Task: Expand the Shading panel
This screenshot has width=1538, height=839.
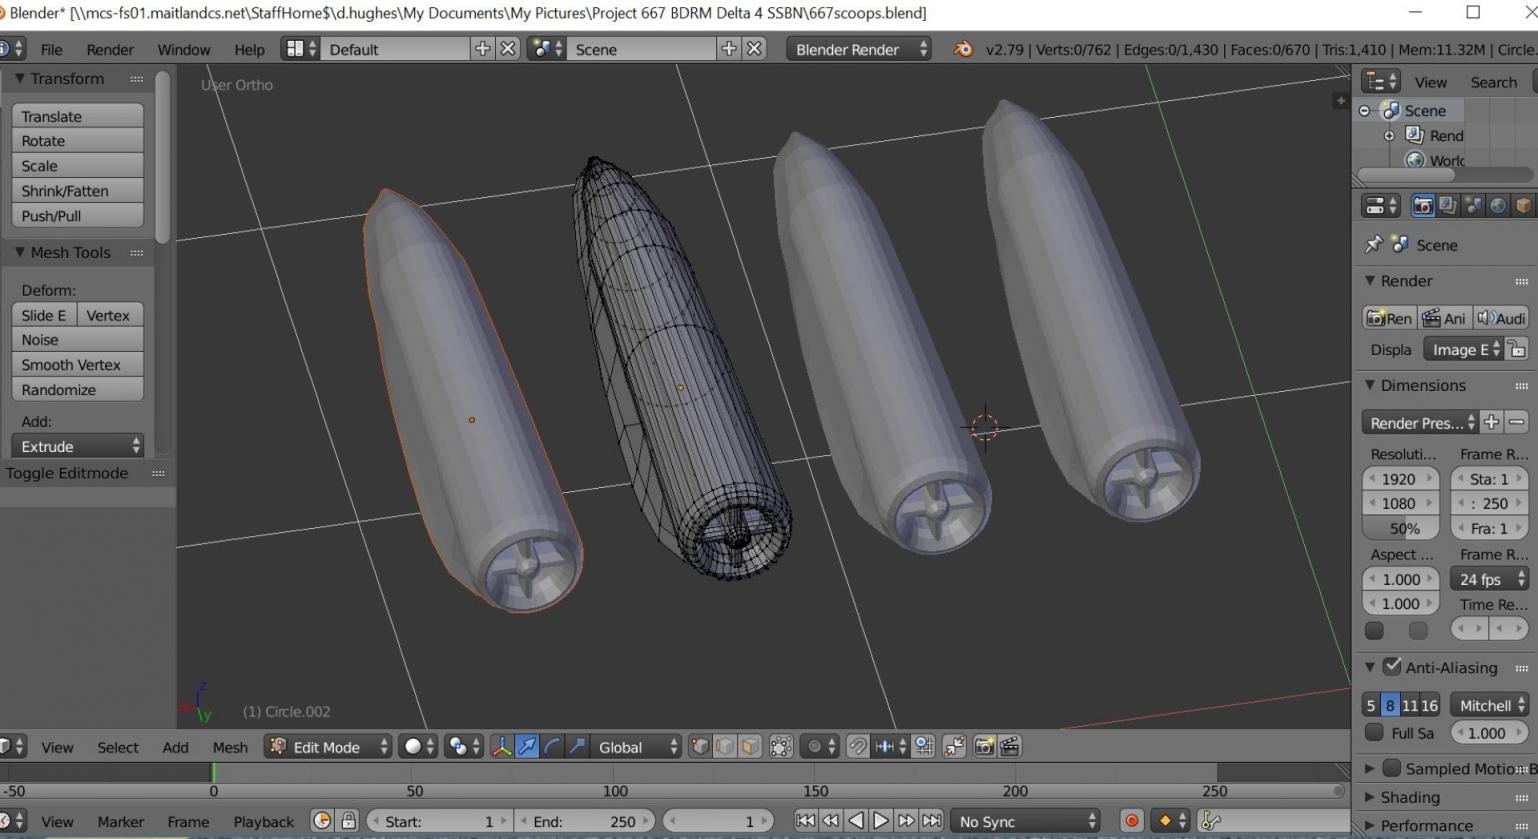Action: pos(1409,797)
